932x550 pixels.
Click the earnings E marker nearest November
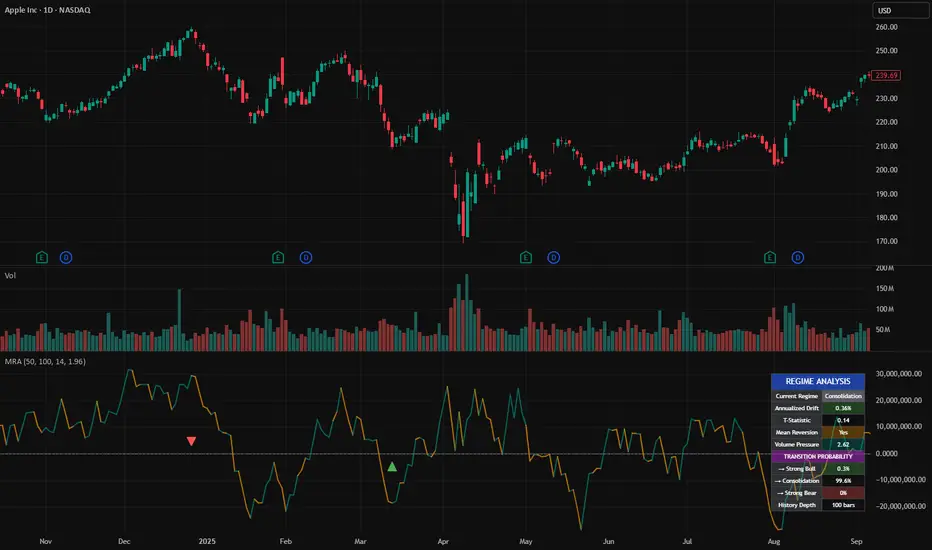point(42,257)
